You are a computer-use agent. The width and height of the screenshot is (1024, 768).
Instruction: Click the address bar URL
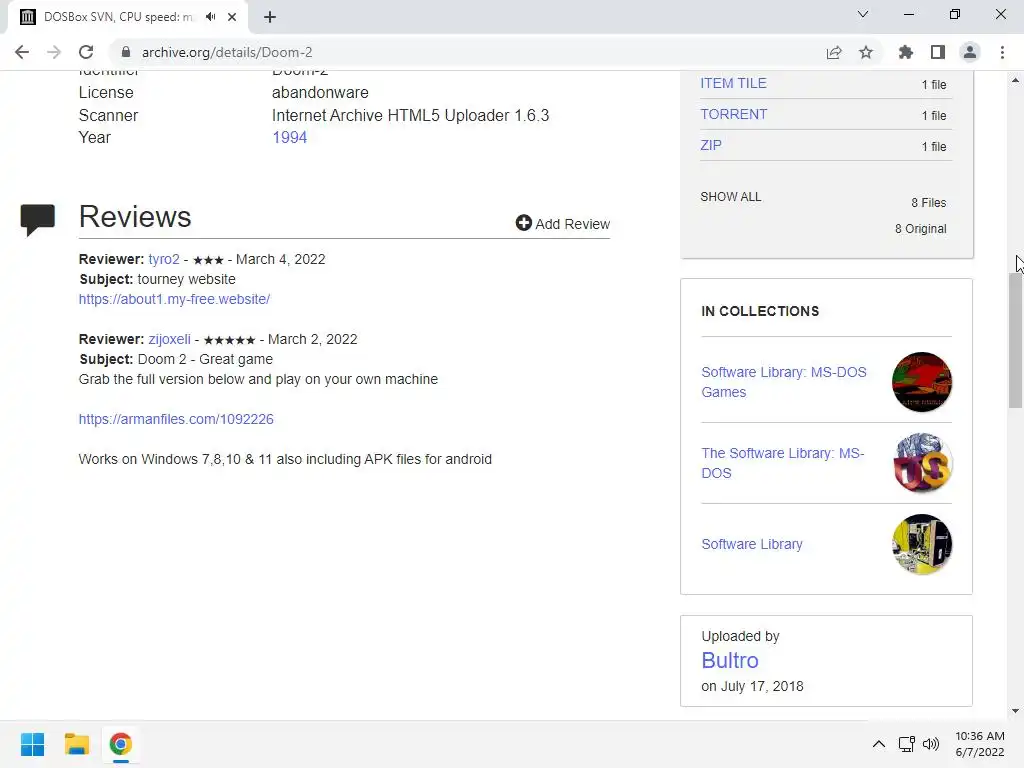click(227, 52)
